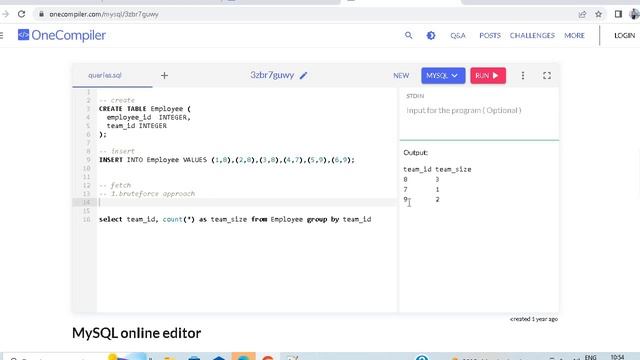
Task: Click the team_id output header
Action: pyautogui.click(x=417, y=169)
